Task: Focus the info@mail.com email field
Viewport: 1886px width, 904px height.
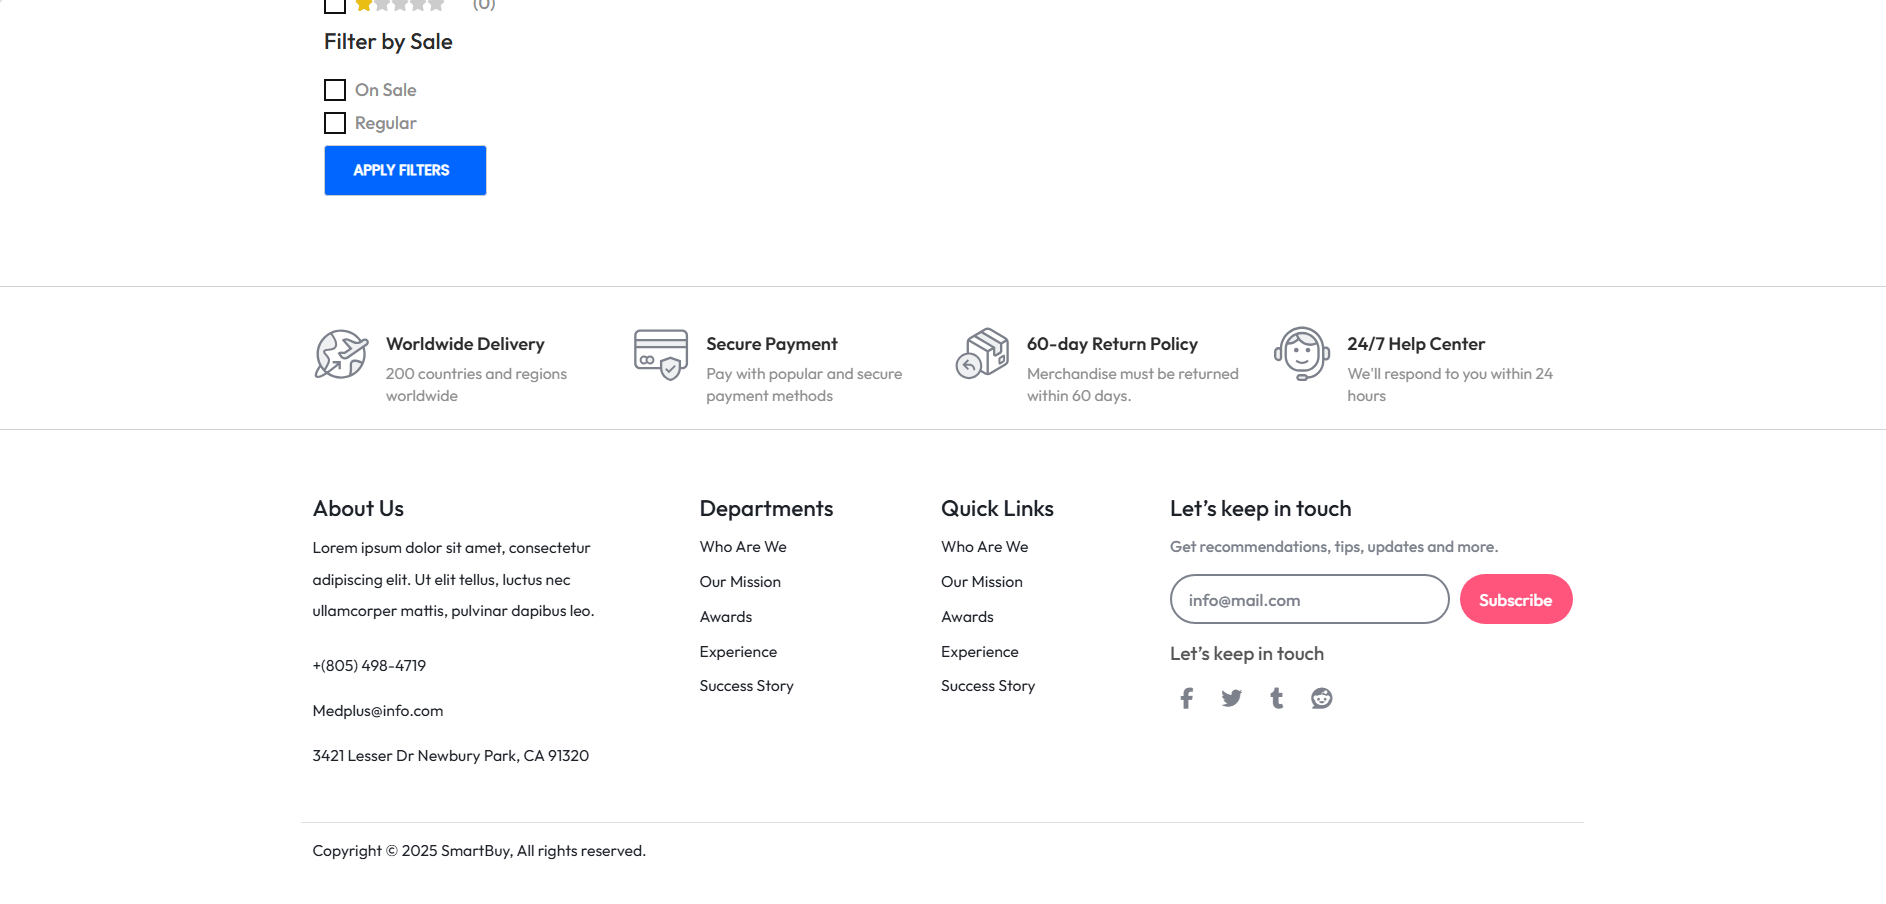Action: (x=1308, y=599)
